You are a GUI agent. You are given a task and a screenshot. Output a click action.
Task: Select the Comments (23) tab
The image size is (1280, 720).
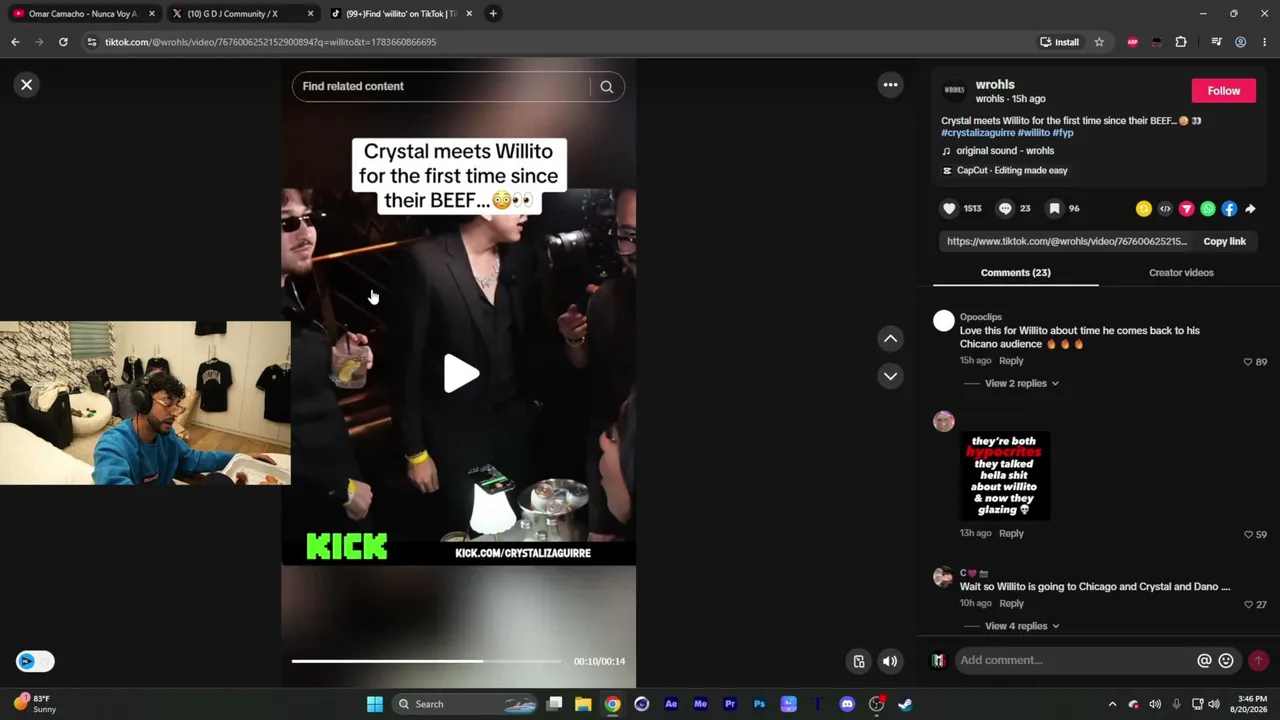(1015, 272)
